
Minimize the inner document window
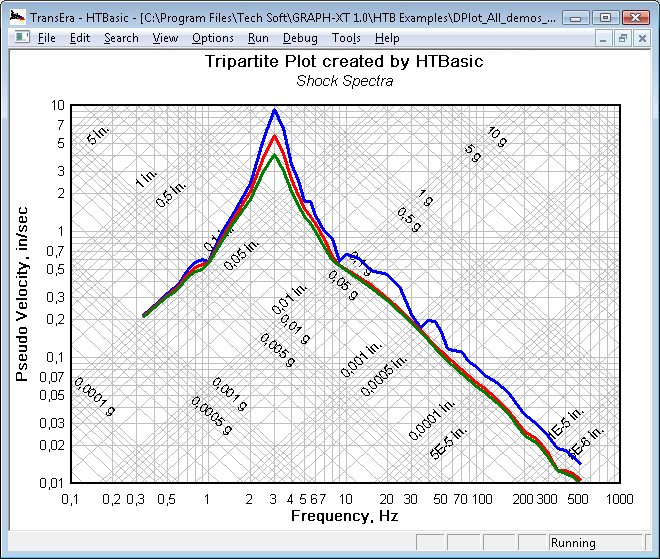point(603,39)
